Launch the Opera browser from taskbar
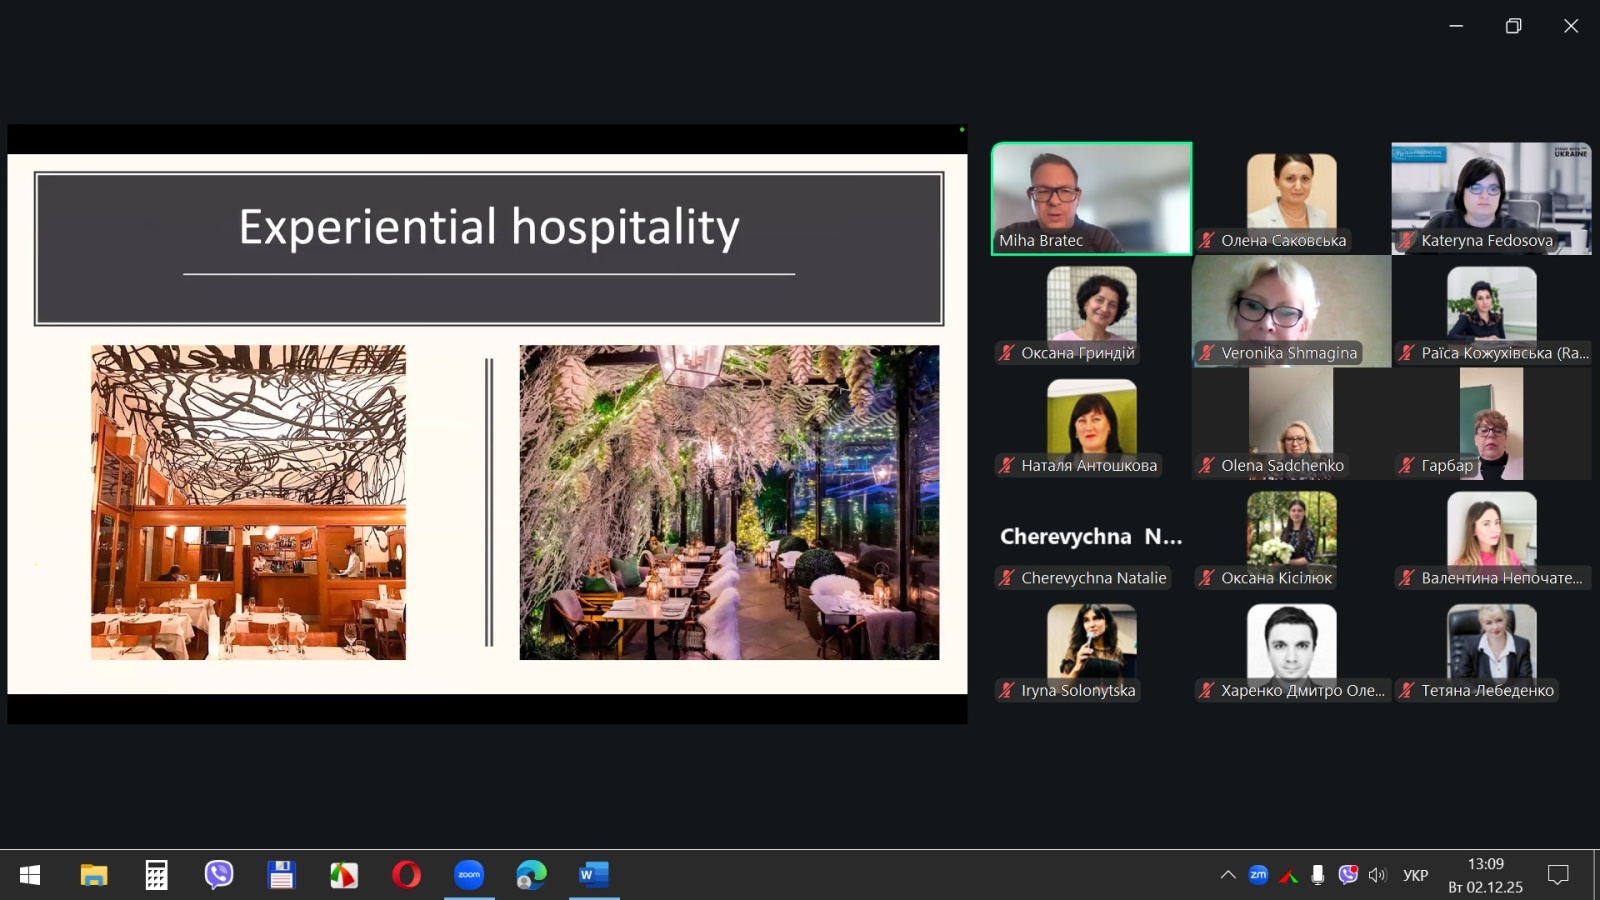 pyautogui.click(x=406, y=875)
